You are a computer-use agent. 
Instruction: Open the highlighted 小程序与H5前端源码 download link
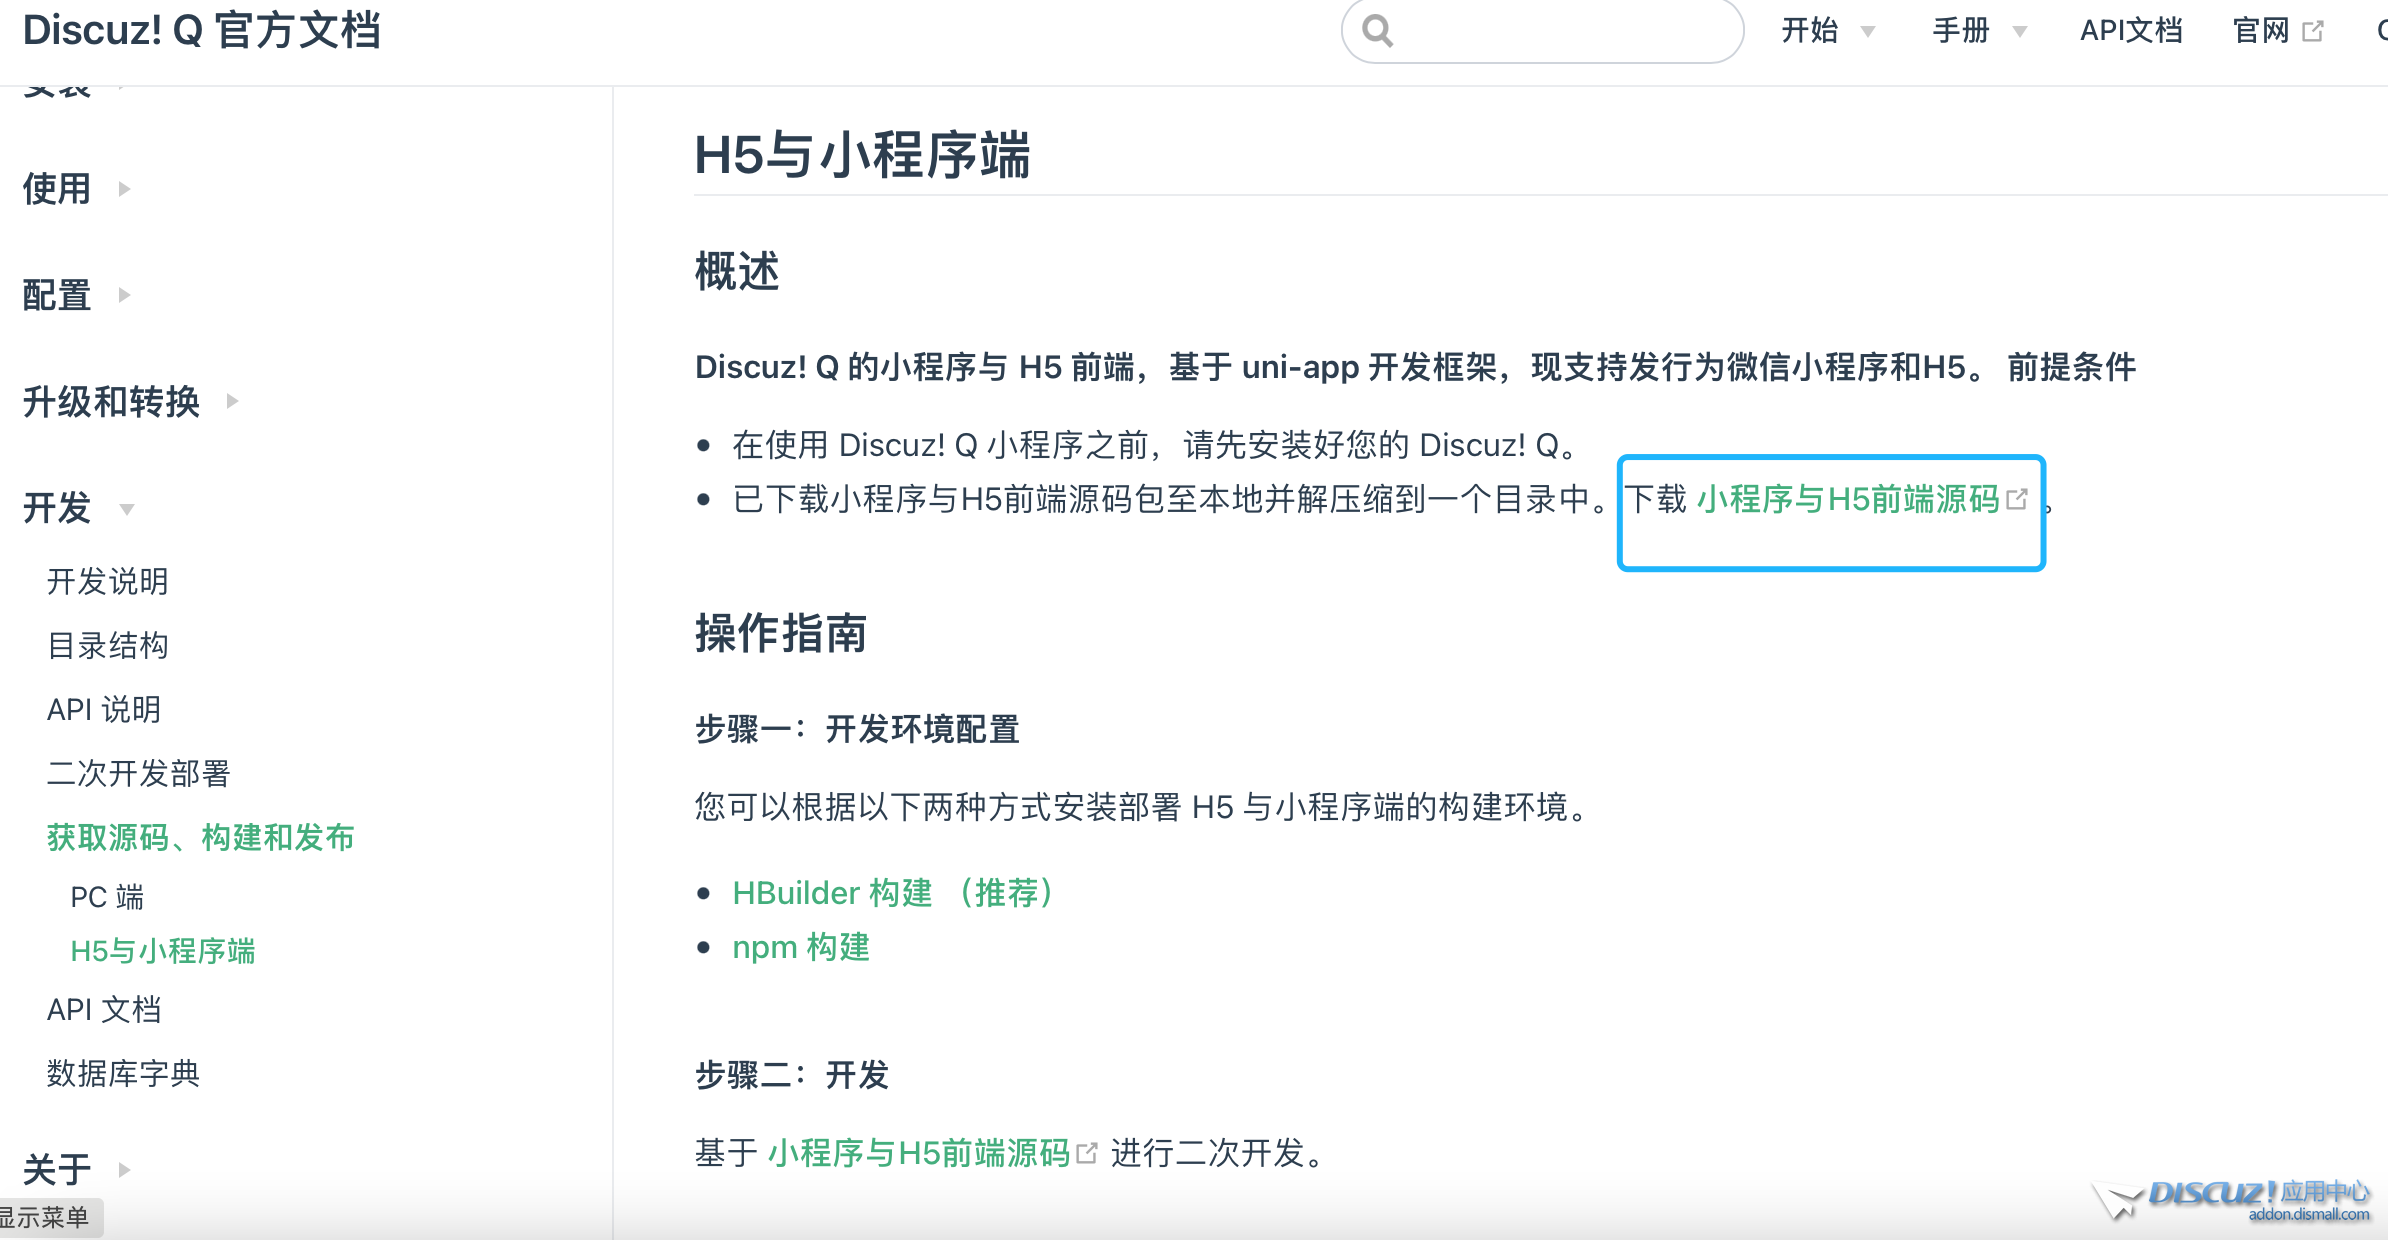click(1848, 499)
